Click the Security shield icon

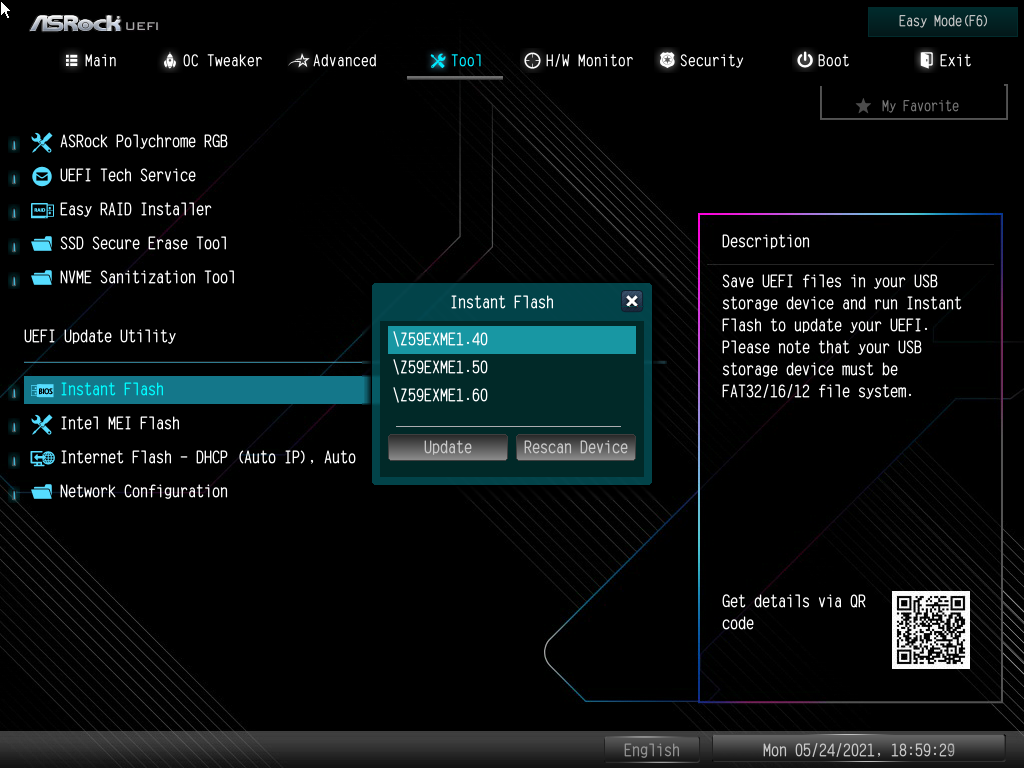click(x=667, y=60)
